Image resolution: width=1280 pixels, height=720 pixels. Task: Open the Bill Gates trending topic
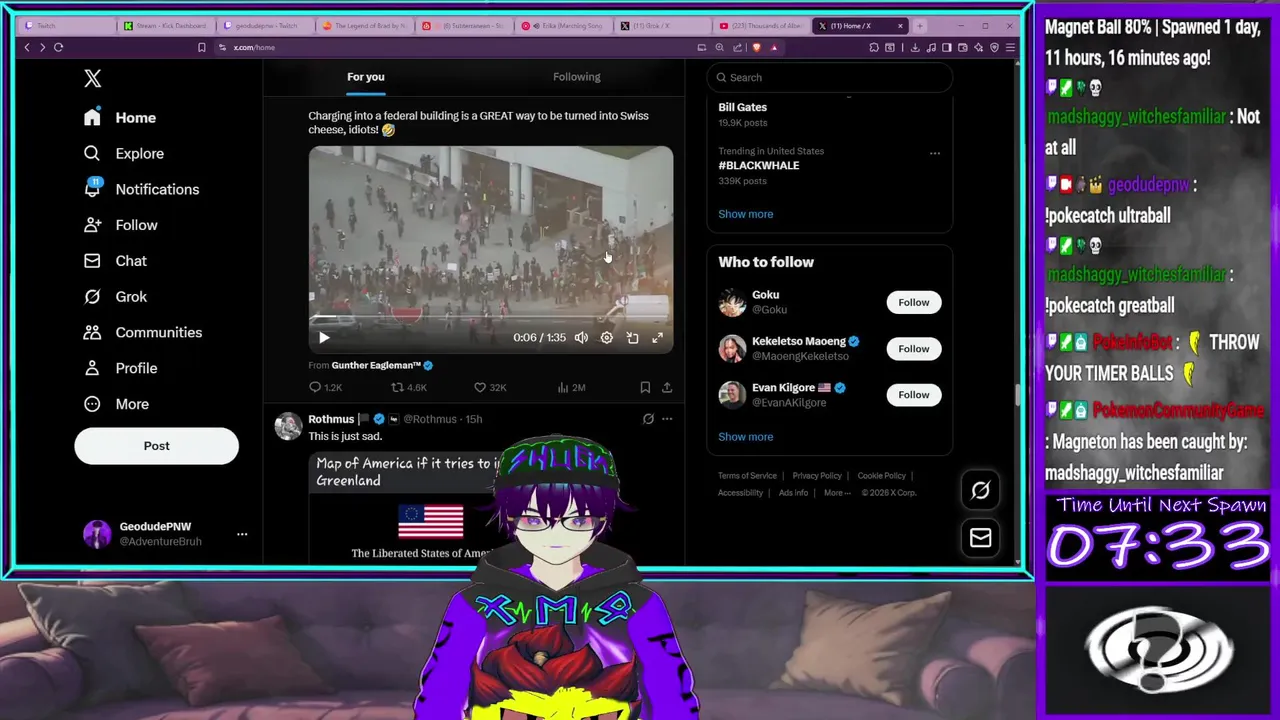click(743, 107)
